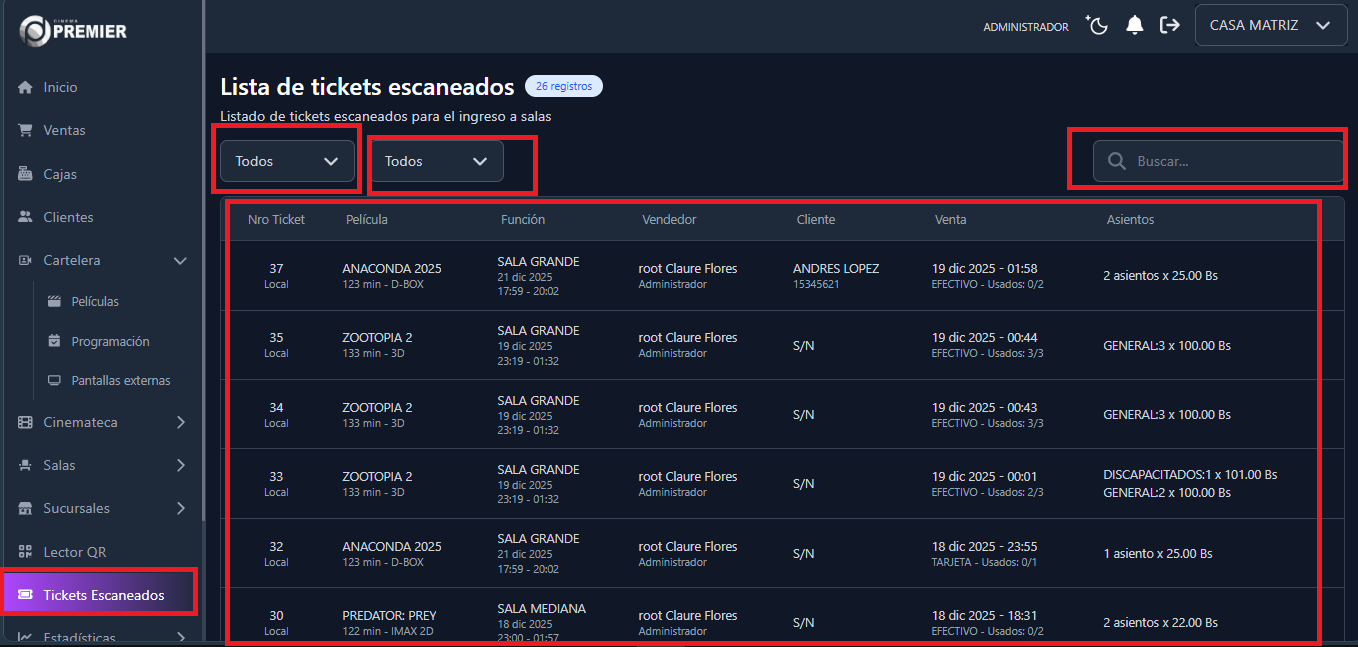Click the logout arrow icon
The image size is (1358, 647).
click(1169, 26)
